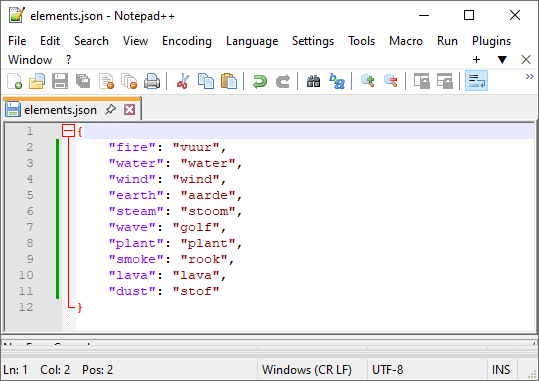Open a file using the Open folder icon
The width and height of the screenshot is (539, 381).
point(37,81)
